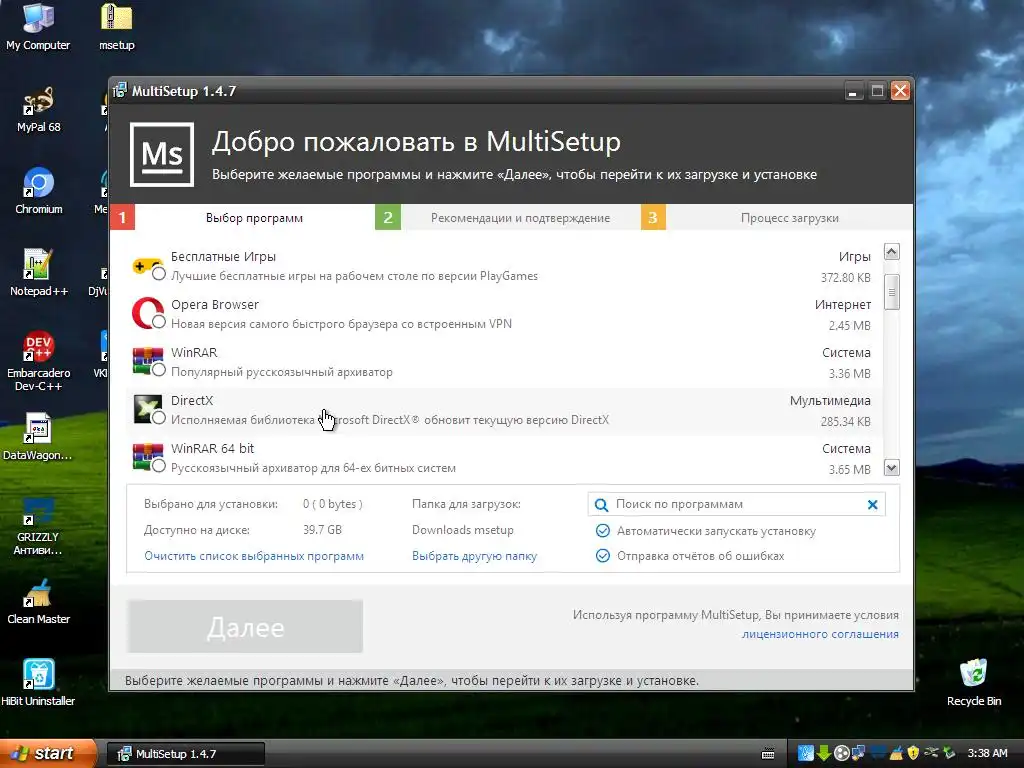This screenshot has height=768, width=1024.
Task: Open HiBit Uninstaller desktop shortcut
Action: tap(38, 683)
